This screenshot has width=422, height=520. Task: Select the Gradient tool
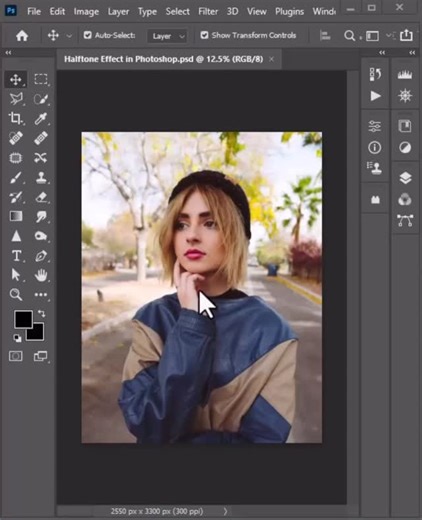[16, 217]
